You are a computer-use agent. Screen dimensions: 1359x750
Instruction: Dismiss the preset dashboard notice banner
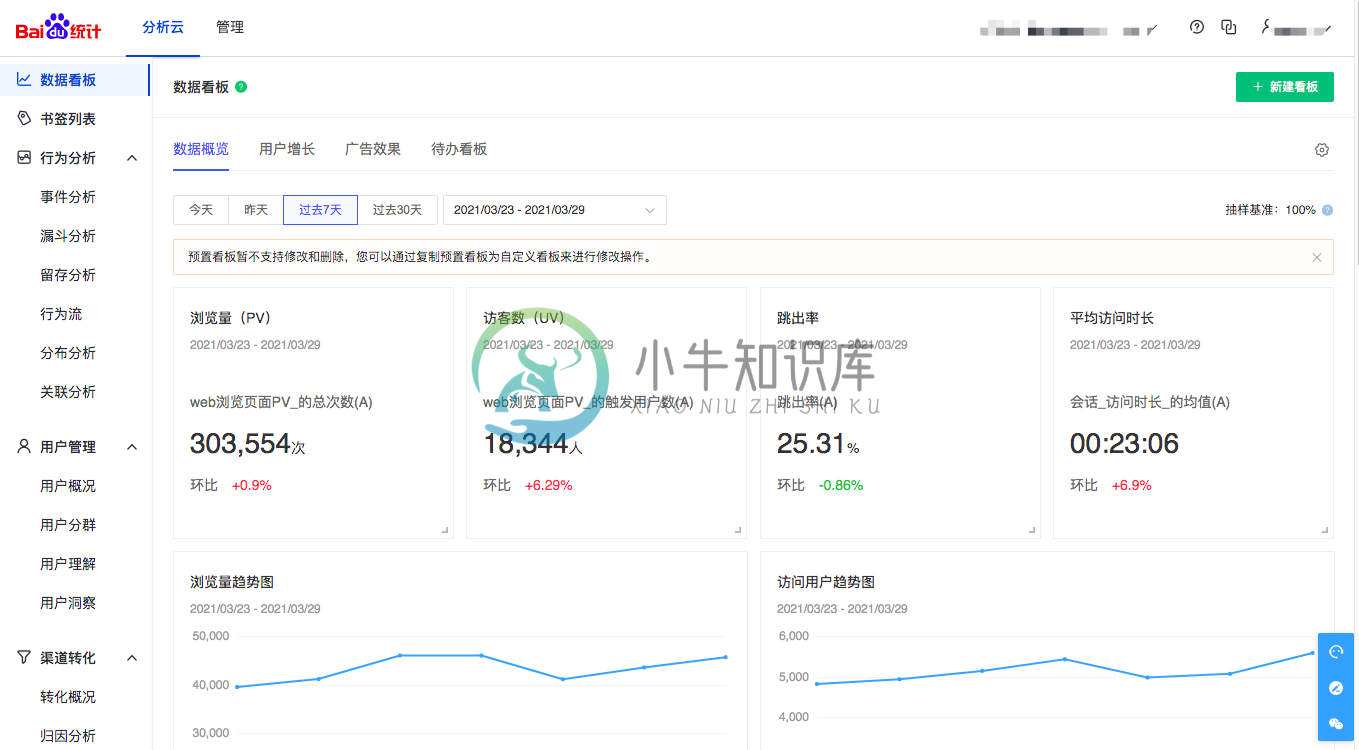pyautogui.click(x=1317, y=257)
